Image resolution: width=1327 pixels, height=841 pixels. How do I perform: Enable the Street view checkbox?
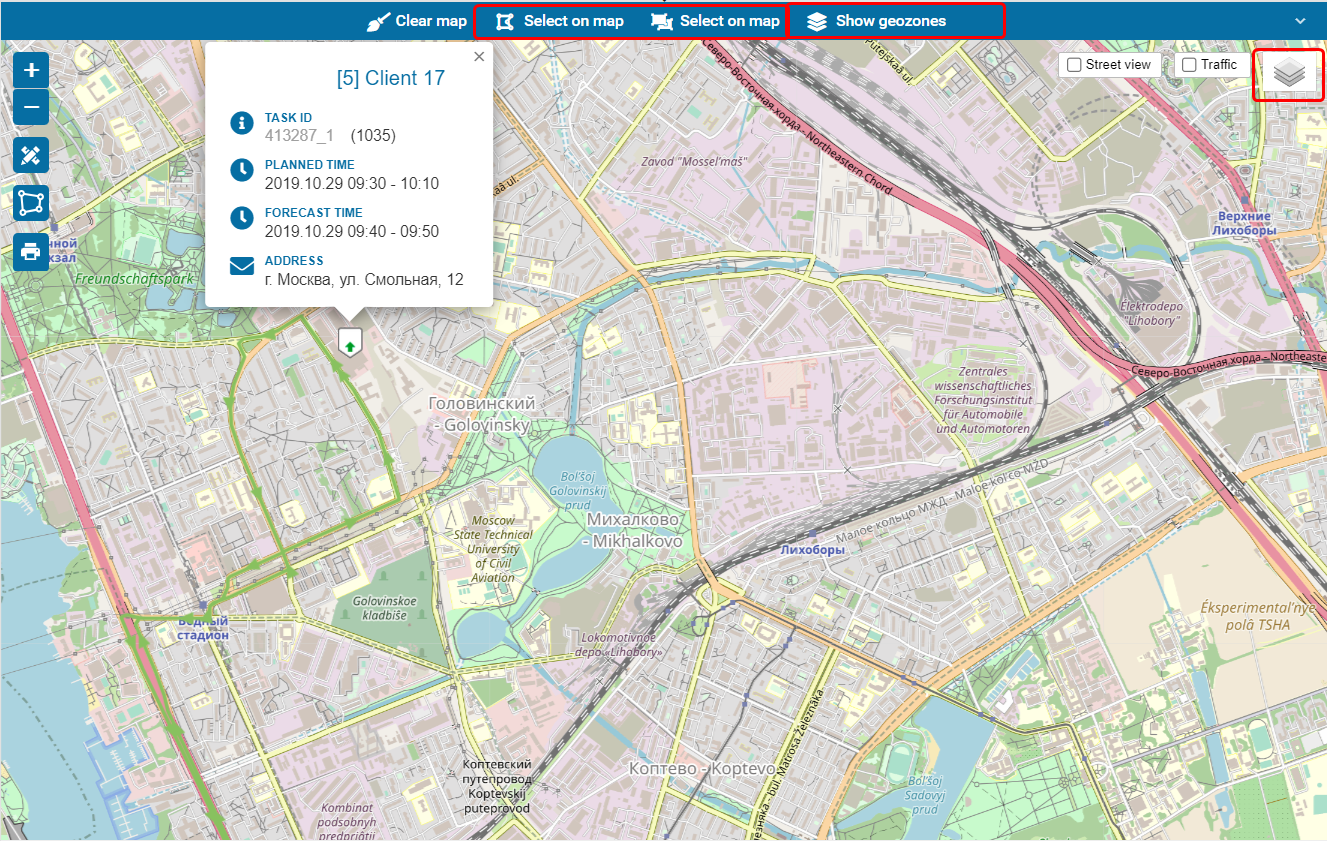[x=1074, y=65]
